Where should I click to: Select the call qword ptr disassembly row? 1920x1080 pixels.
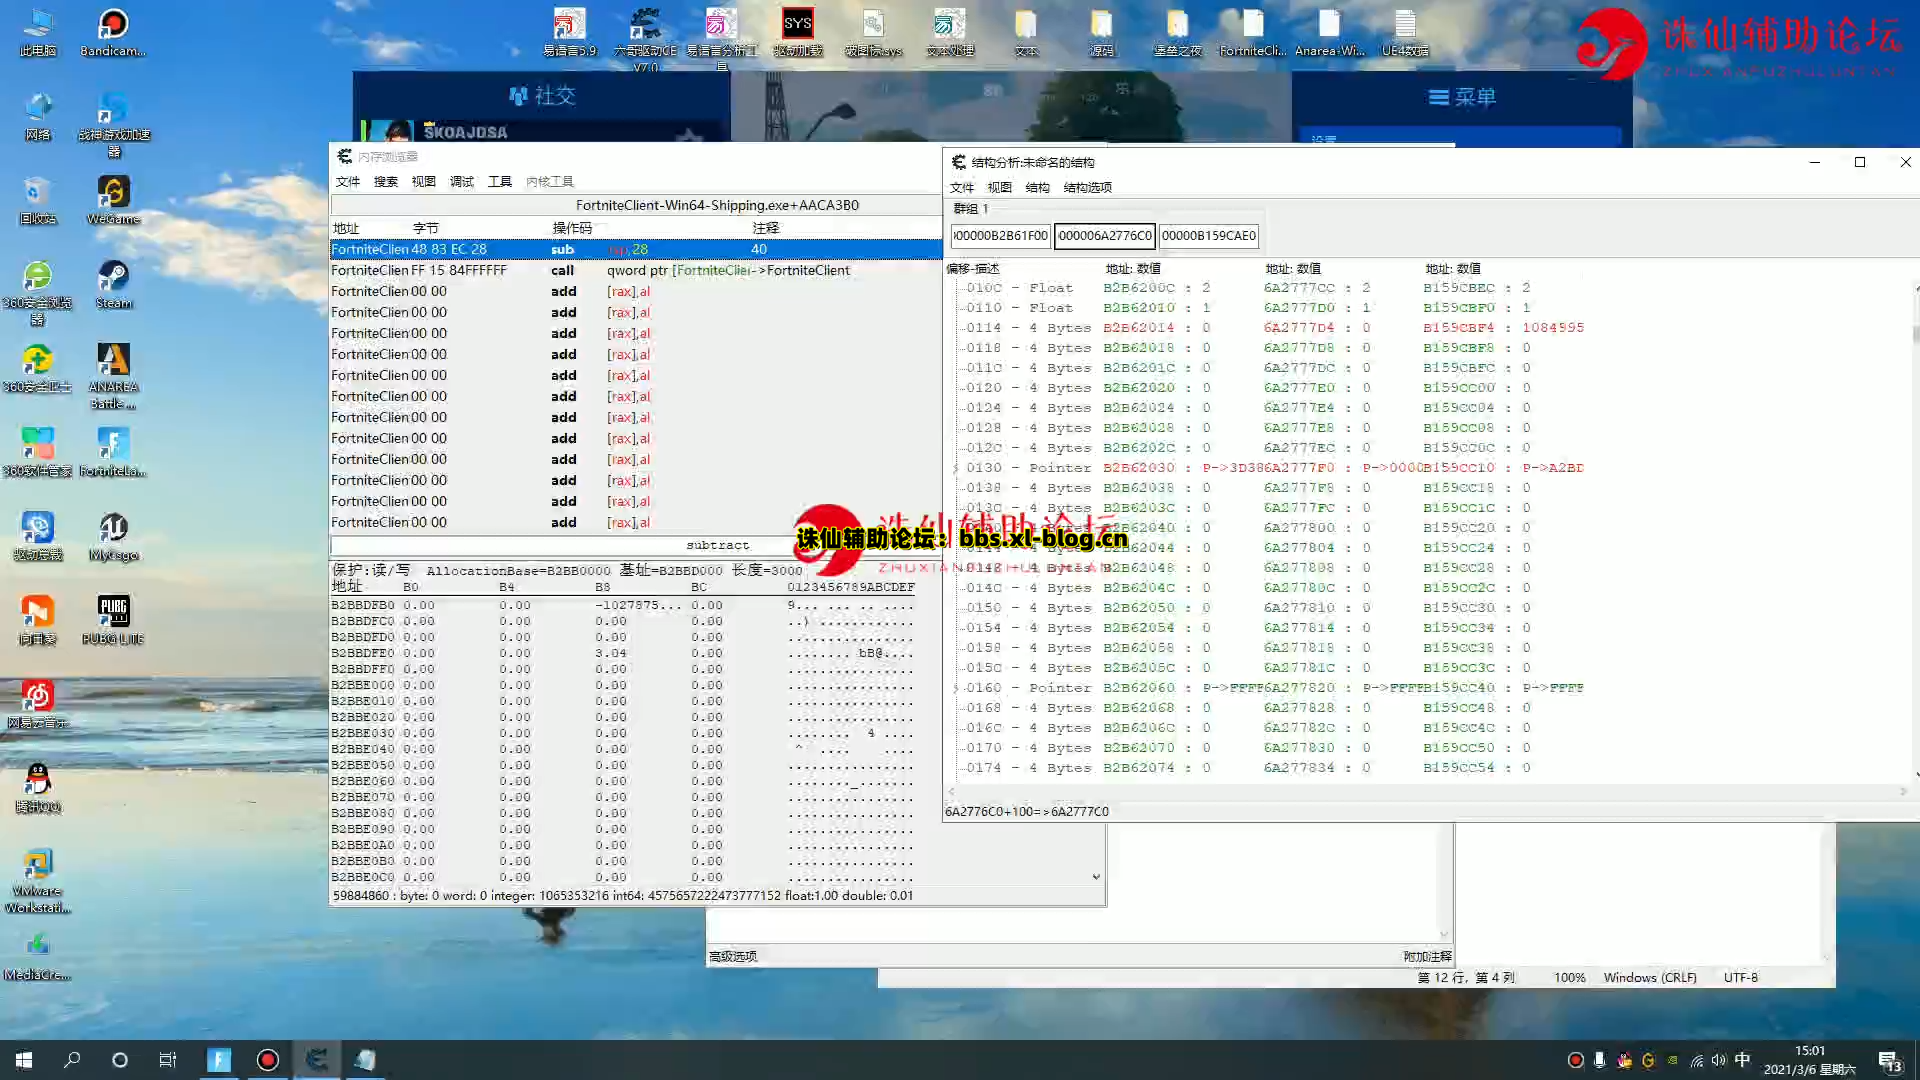pyautogui.click(x=636, y=270)
